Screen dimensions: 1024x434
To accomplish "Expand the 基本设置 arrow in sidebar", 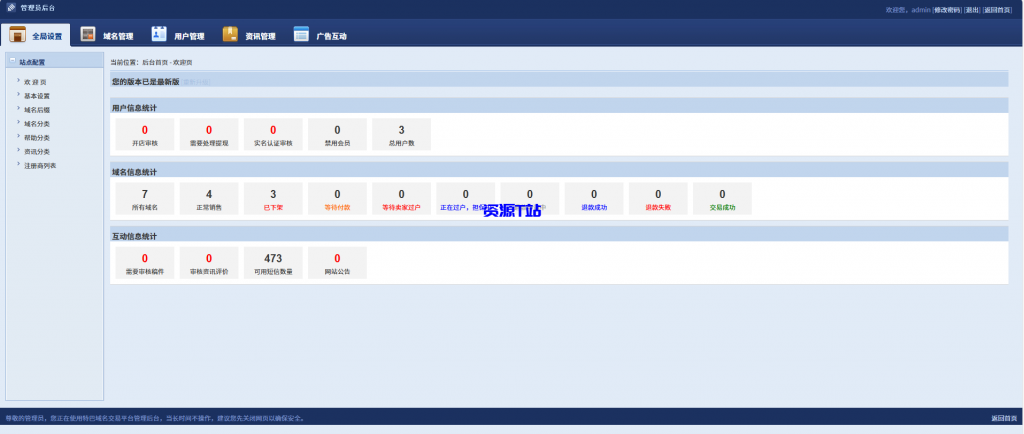I will click(x=18, y=95).
